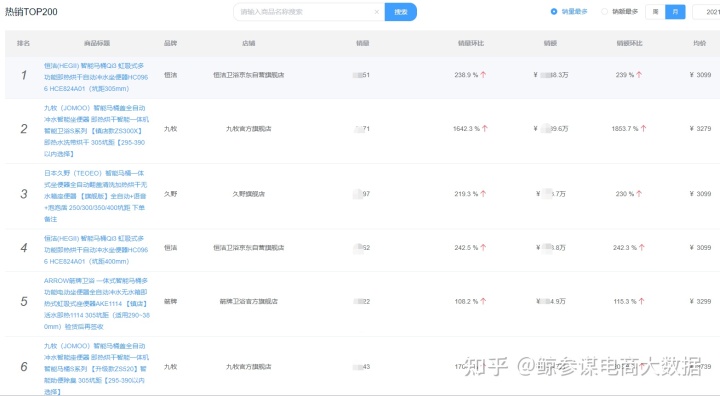This screenshot has width=720, height=396.
Task: Open rank 4 恒洁 Qi3 400mm product link
Action: pos(96,250)
